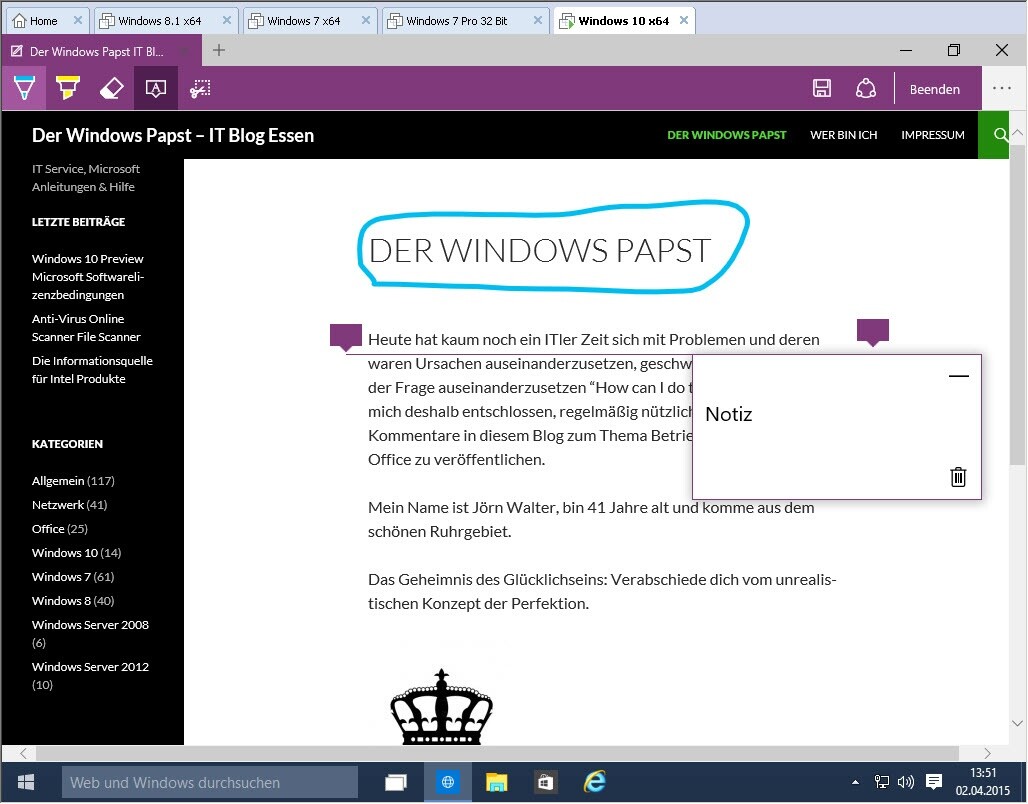The width and height of the screenshot is (1028, 804).
Task: Click Beenden to exit annotation mode
Action: (x=934, y=89)
